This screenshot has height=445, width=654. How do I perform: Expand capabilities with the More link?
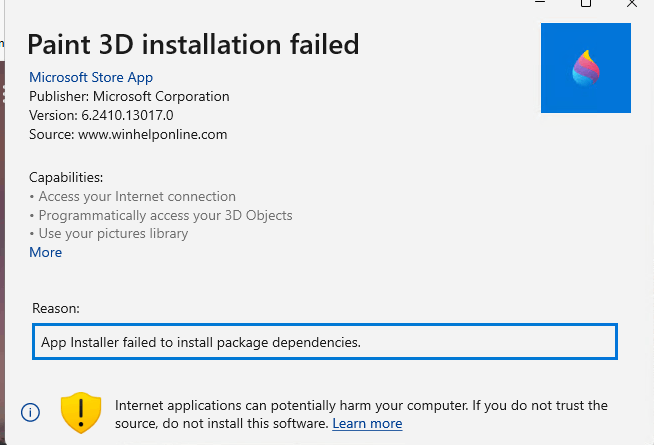coord(46,252)
